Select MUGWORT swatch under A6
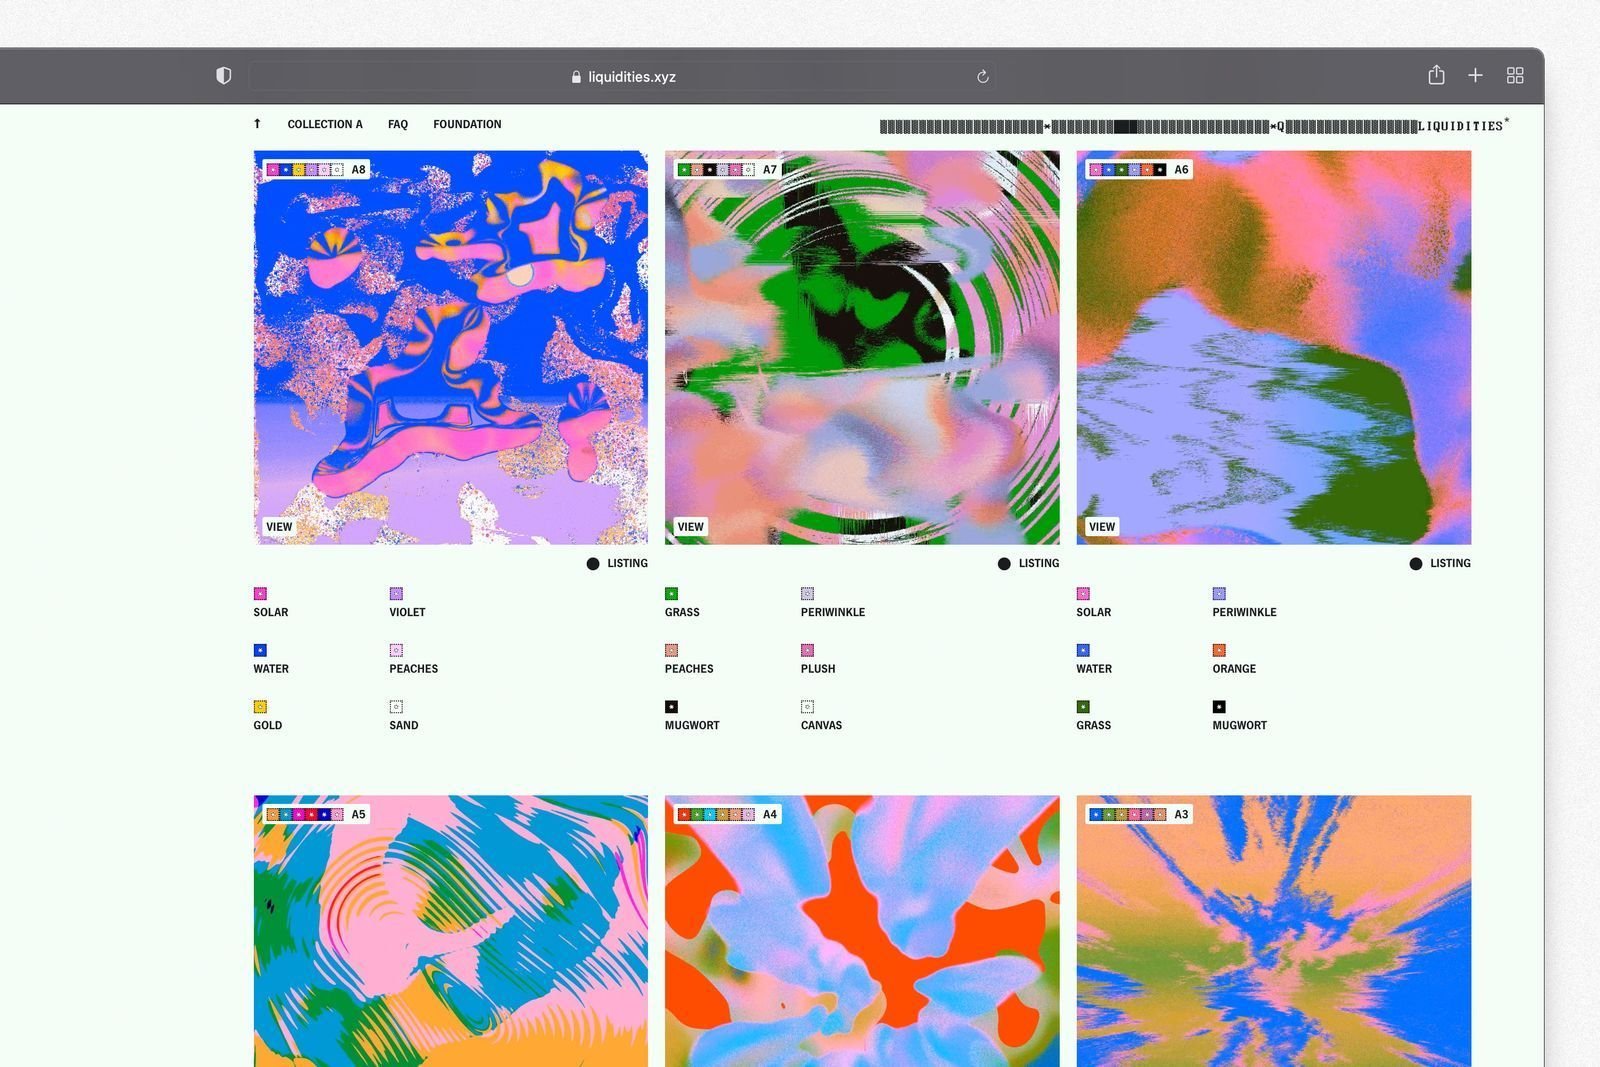The width and height of the screenshot is (1600, 1067). click(1219, 707)
